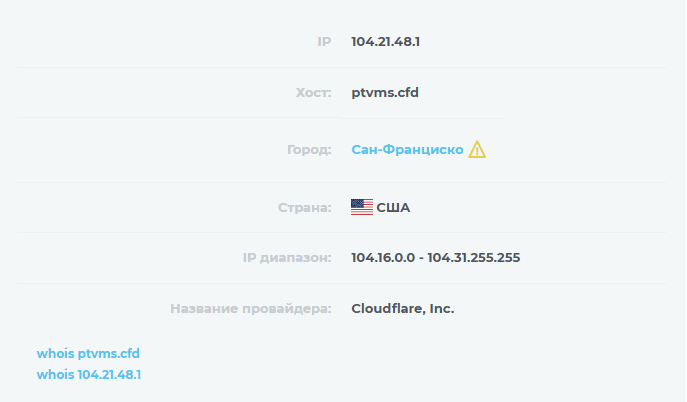This screenshot has height=402, width=687.
Task: Click the IP field label in the top row
Action: [x=323, y=42]
